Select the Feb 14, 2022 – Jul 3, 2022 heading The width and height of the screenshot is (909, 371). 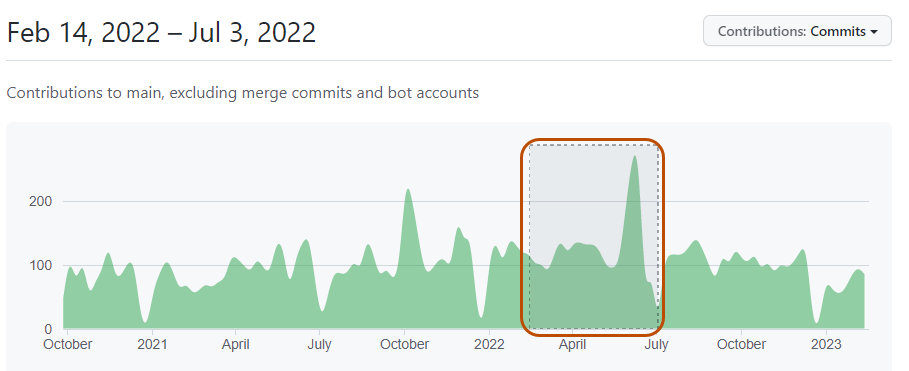pos(161,32)
